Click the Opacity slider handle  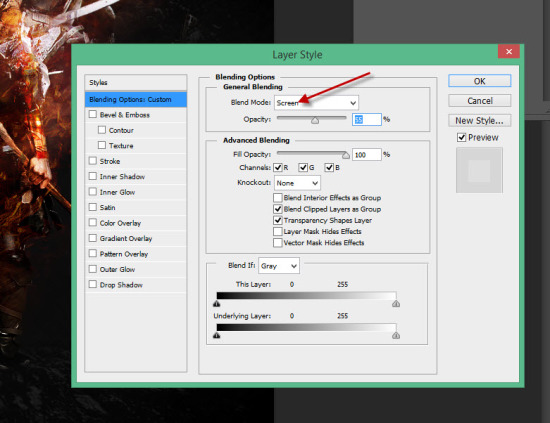click(315, 120)
